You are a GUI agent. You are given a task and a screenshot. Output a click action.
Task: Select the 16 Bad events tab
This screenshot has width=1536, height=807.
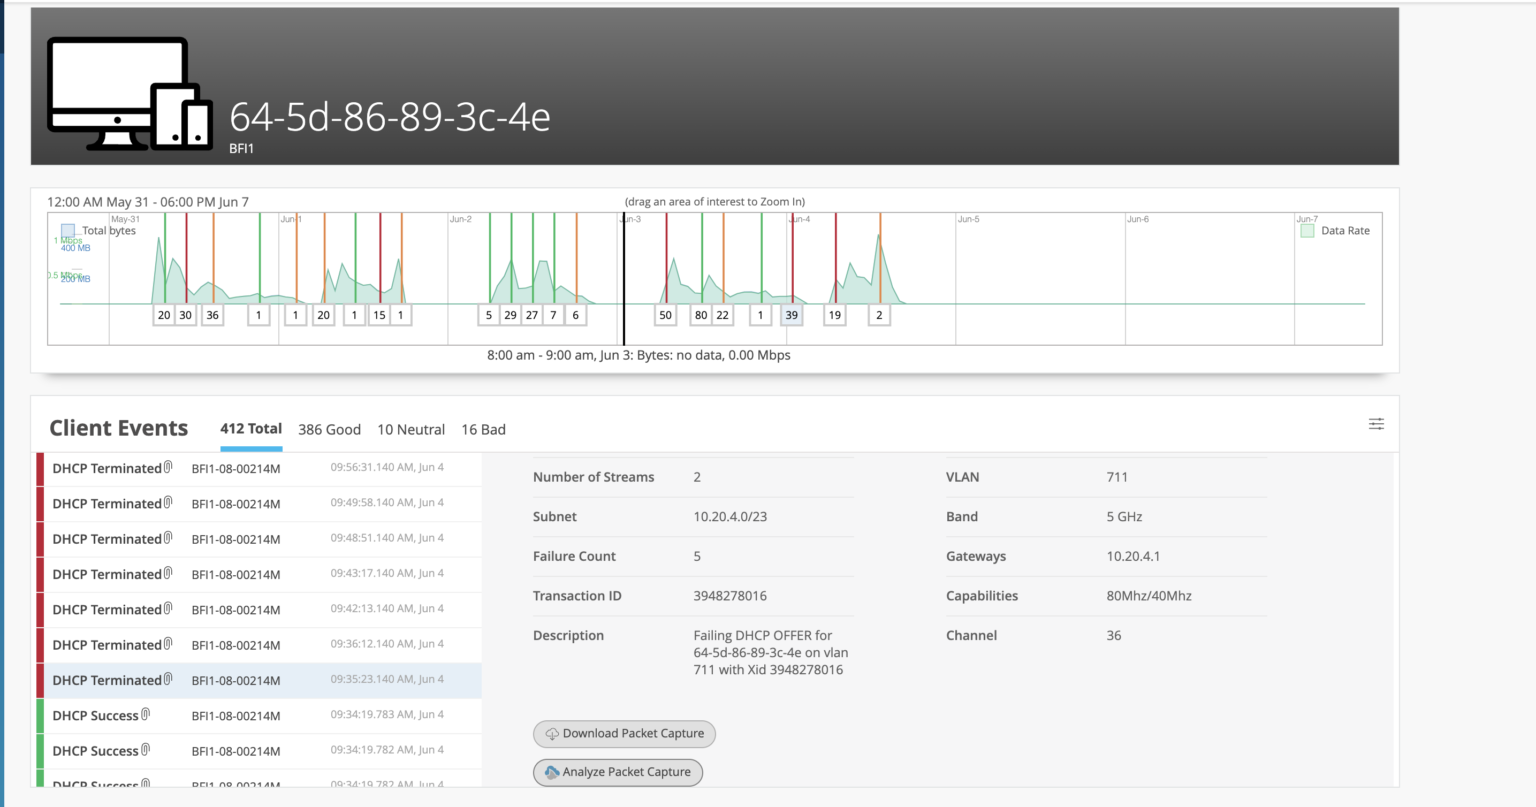click(x=483, y=429)
